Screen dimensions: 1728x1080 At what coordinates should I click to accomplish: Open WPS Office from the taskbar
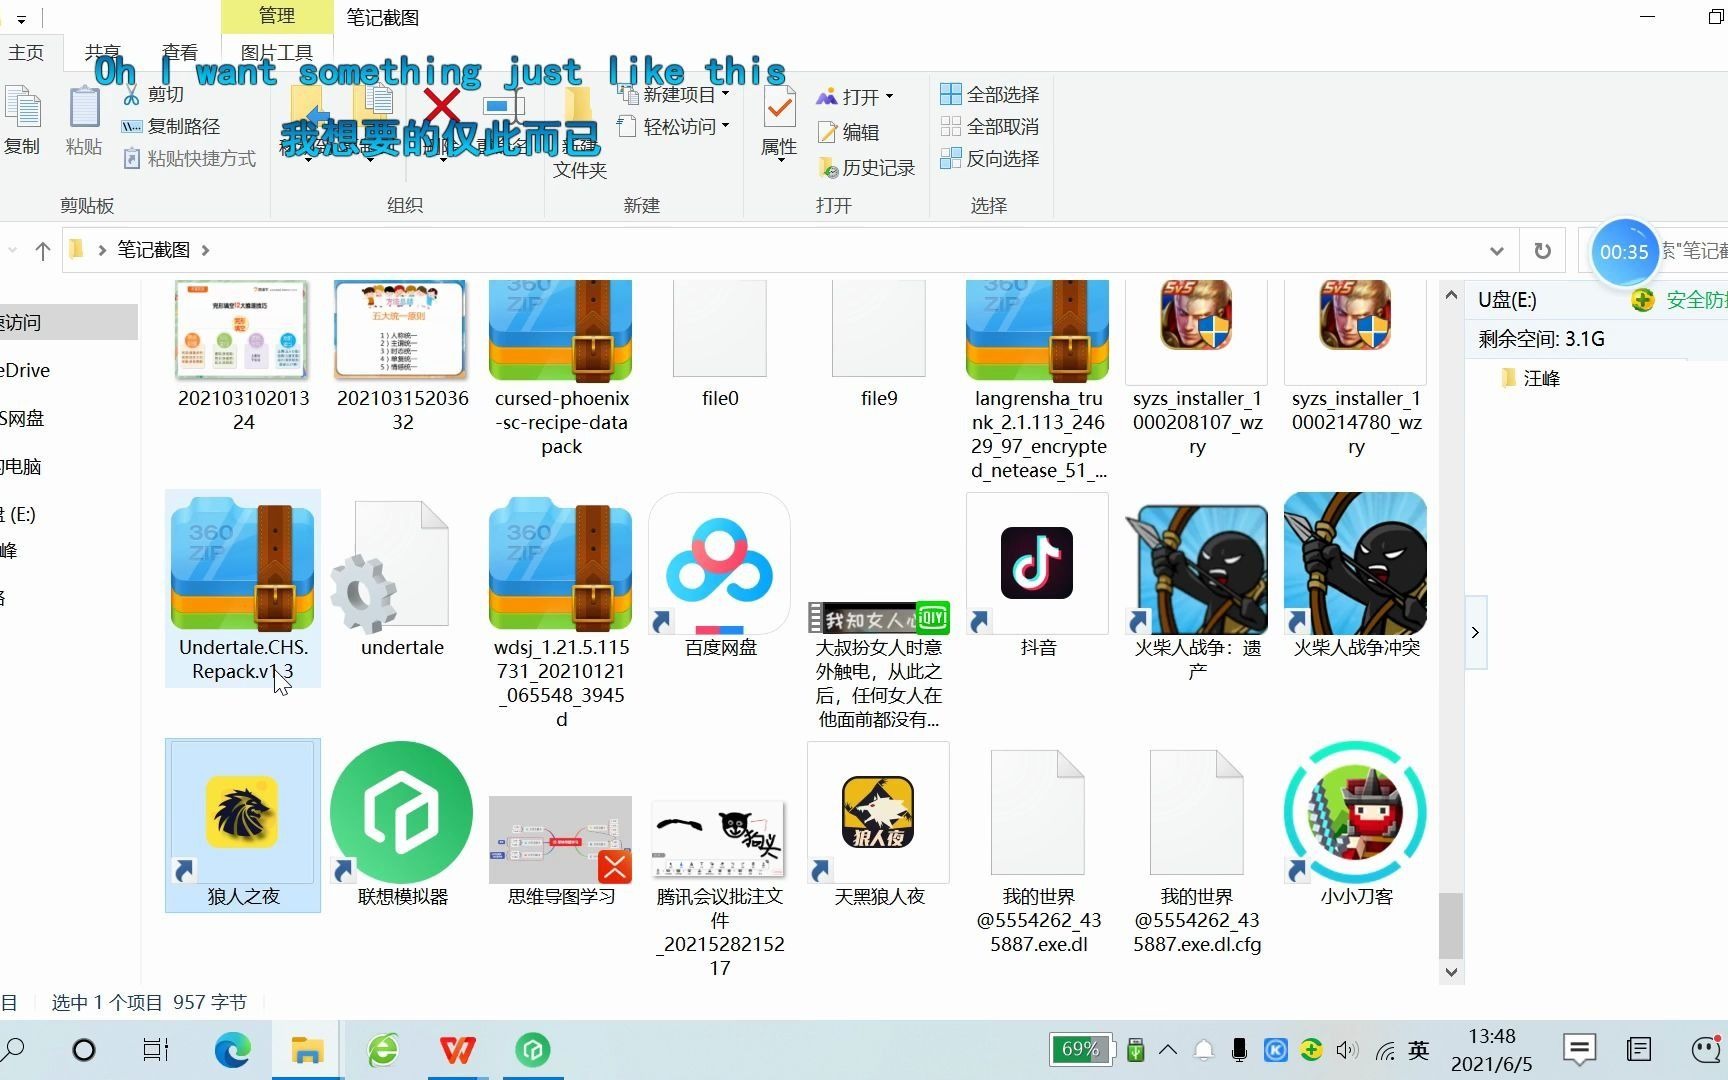click(x=457, y=1050)
